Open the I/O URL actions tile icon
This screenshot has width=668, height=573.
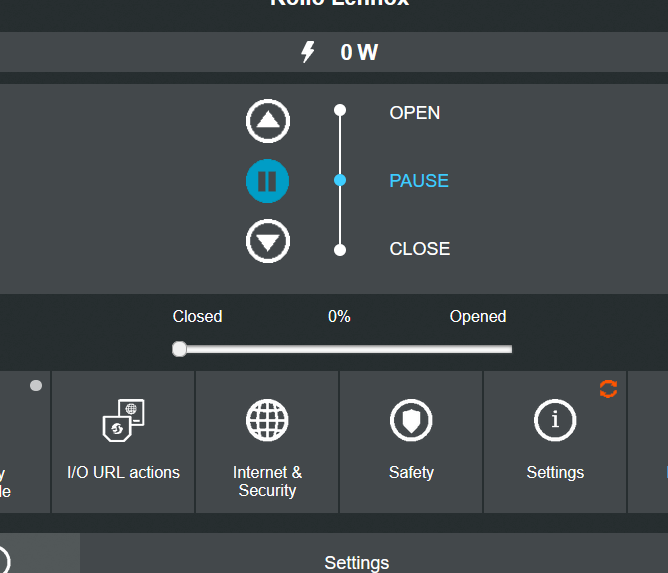click(124, 420)
